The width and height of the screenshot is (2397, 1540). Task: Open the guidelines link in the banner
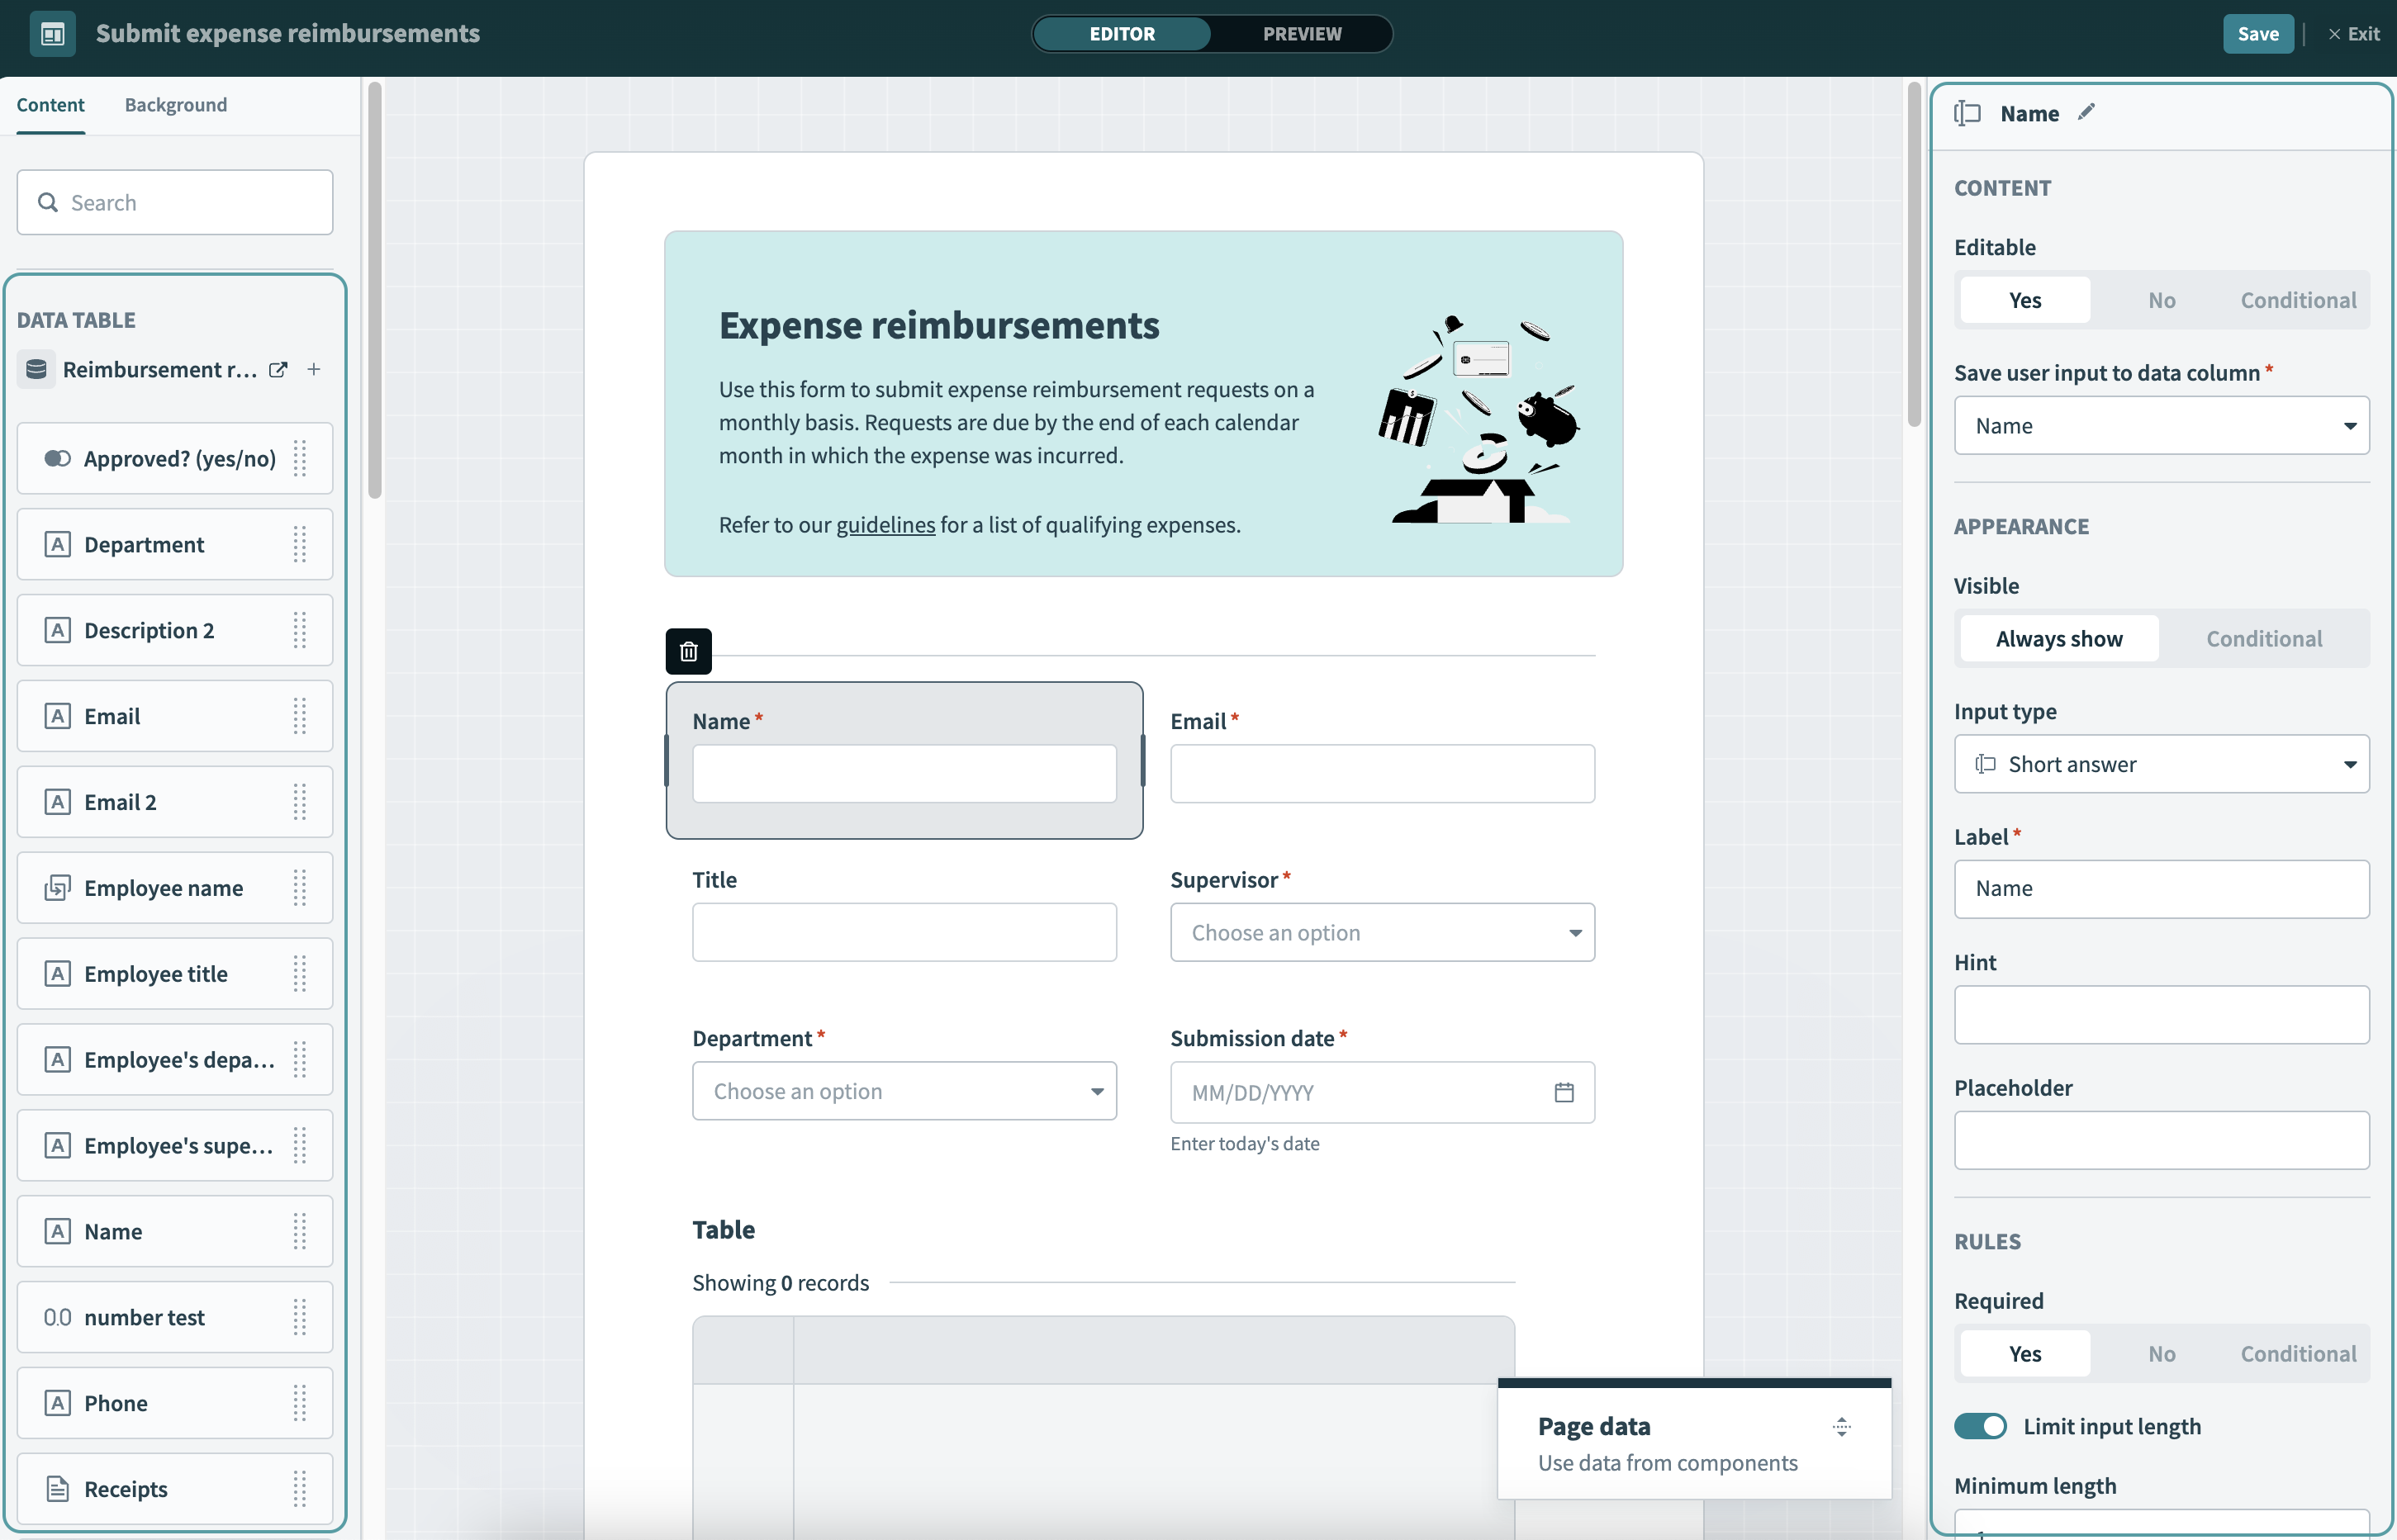coord(885,525)
